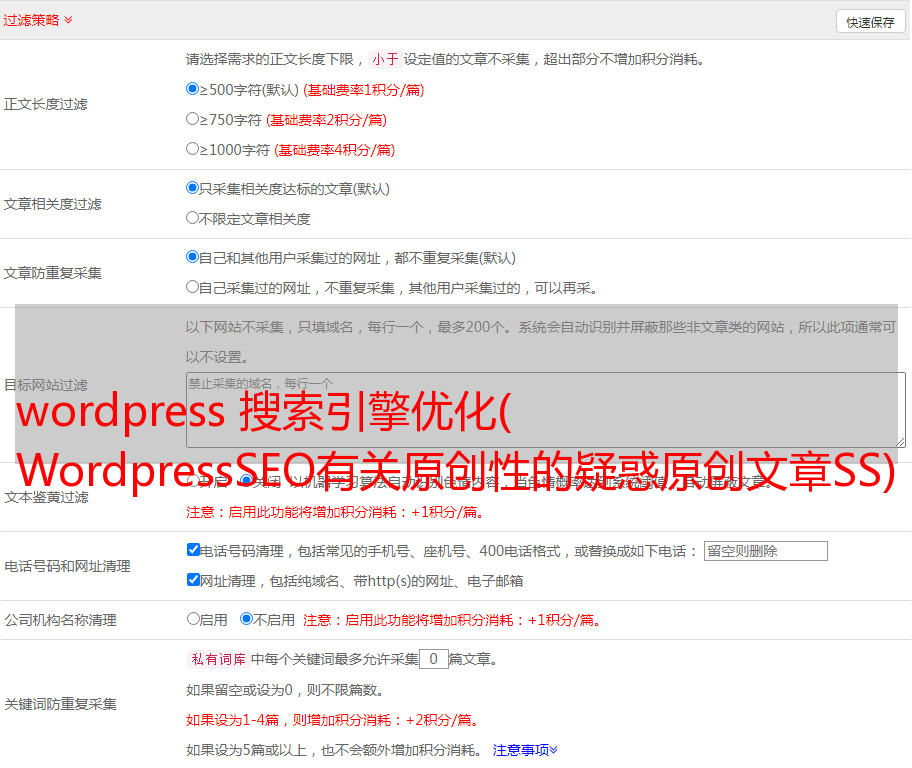Toggle 电话号码清理 checkbox
The image size is (912, 768).
(x=194, y=550)
